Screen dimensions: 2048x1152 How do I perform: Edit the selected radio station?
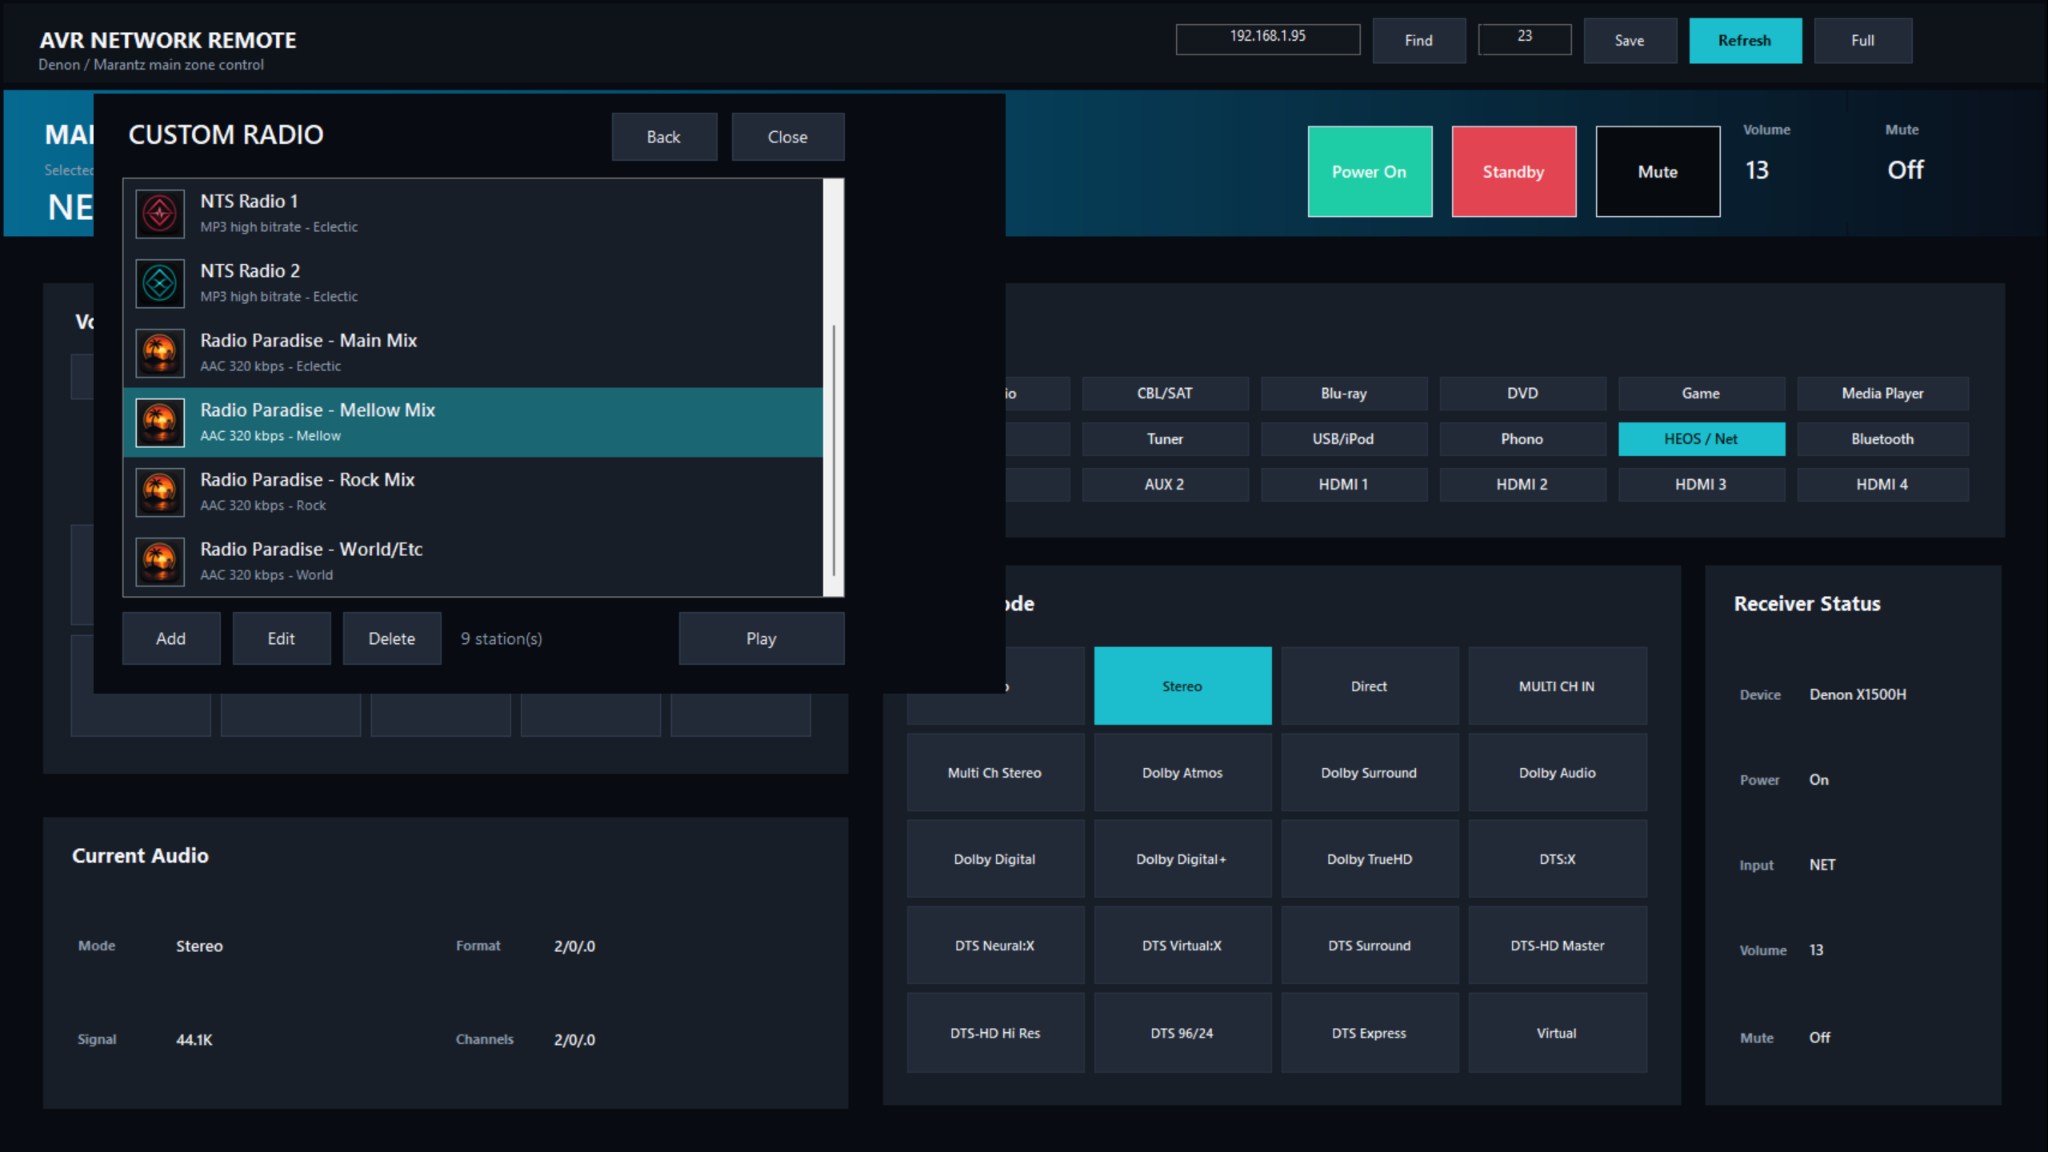point(281,638)
